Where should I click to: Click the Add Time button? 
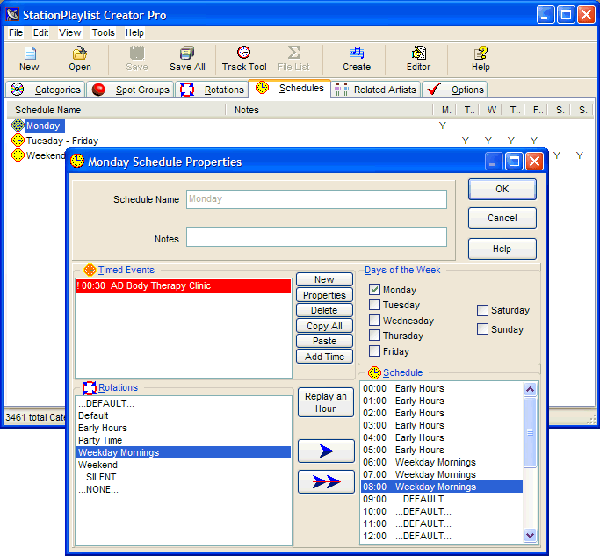325,357
